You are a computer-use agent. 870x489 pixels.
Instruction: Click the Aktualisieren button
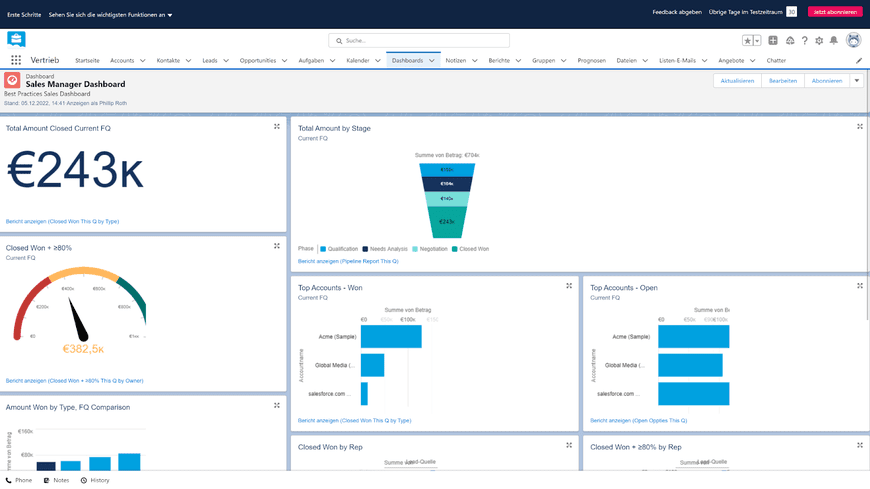coord(737,80)
